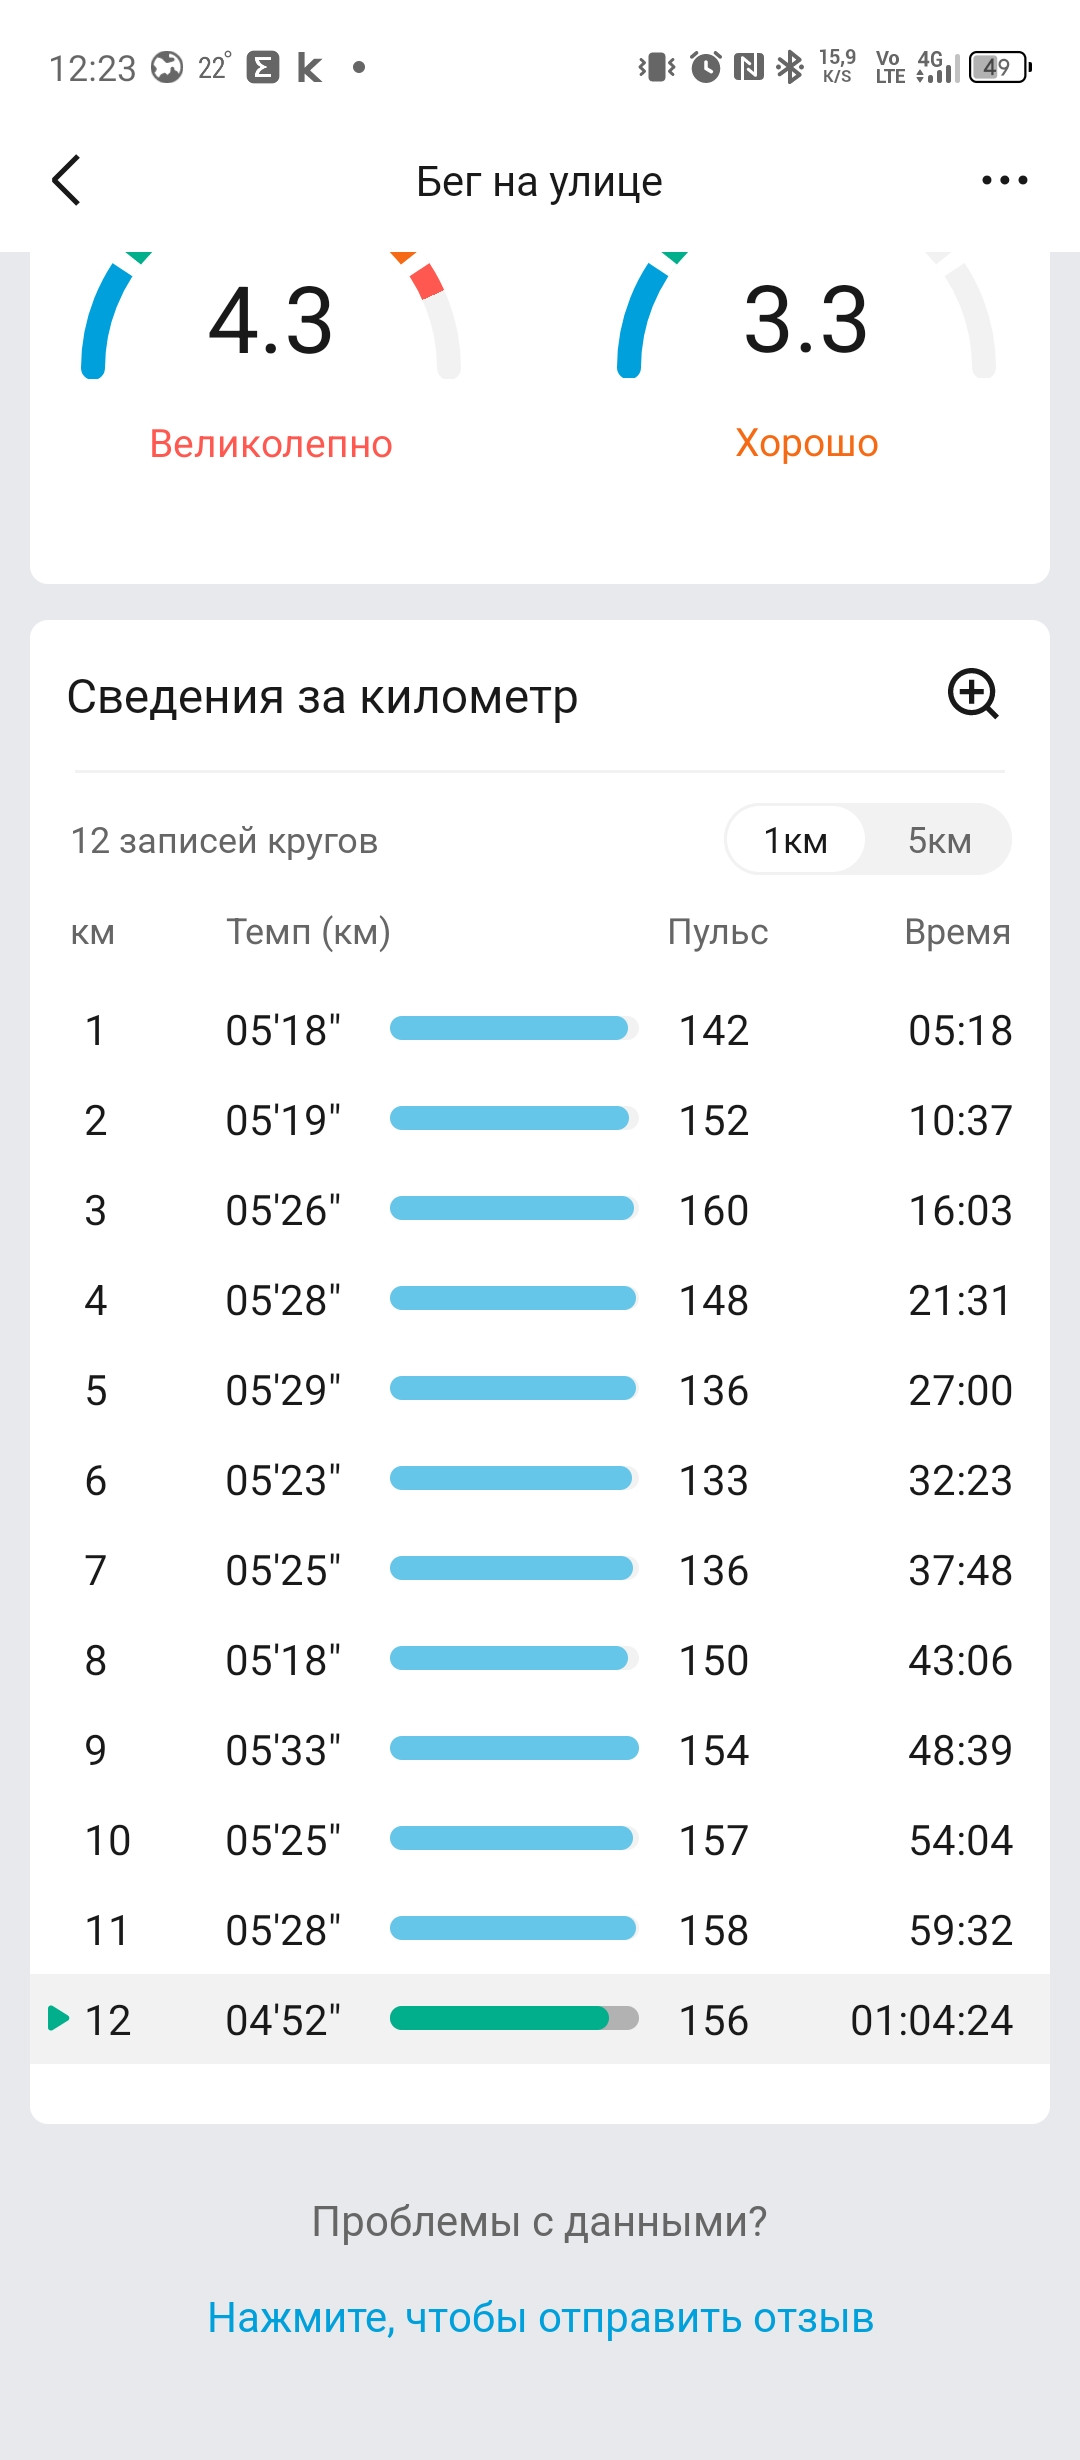The image size is (1080, 2460).
Task: Tap the Пульс column header
Action: (718, 932)
